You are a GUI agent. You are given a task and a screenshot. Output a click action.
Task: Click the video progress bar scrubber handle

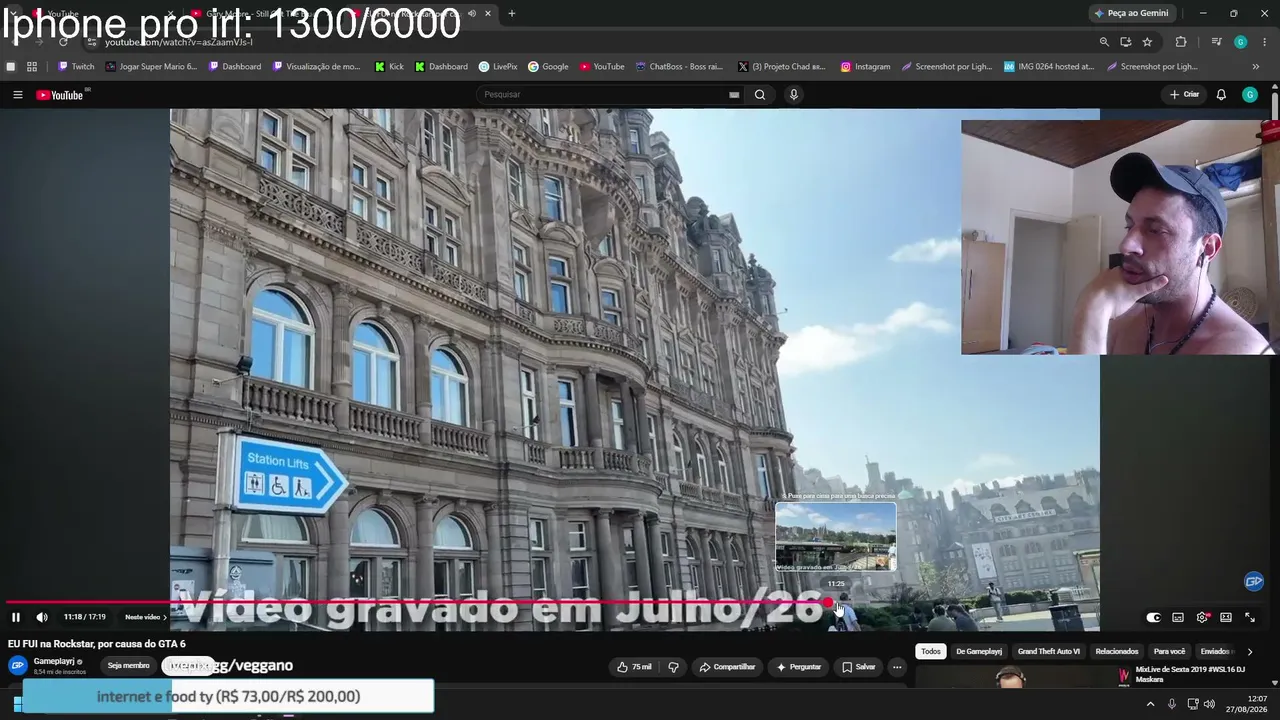(829, 602)
